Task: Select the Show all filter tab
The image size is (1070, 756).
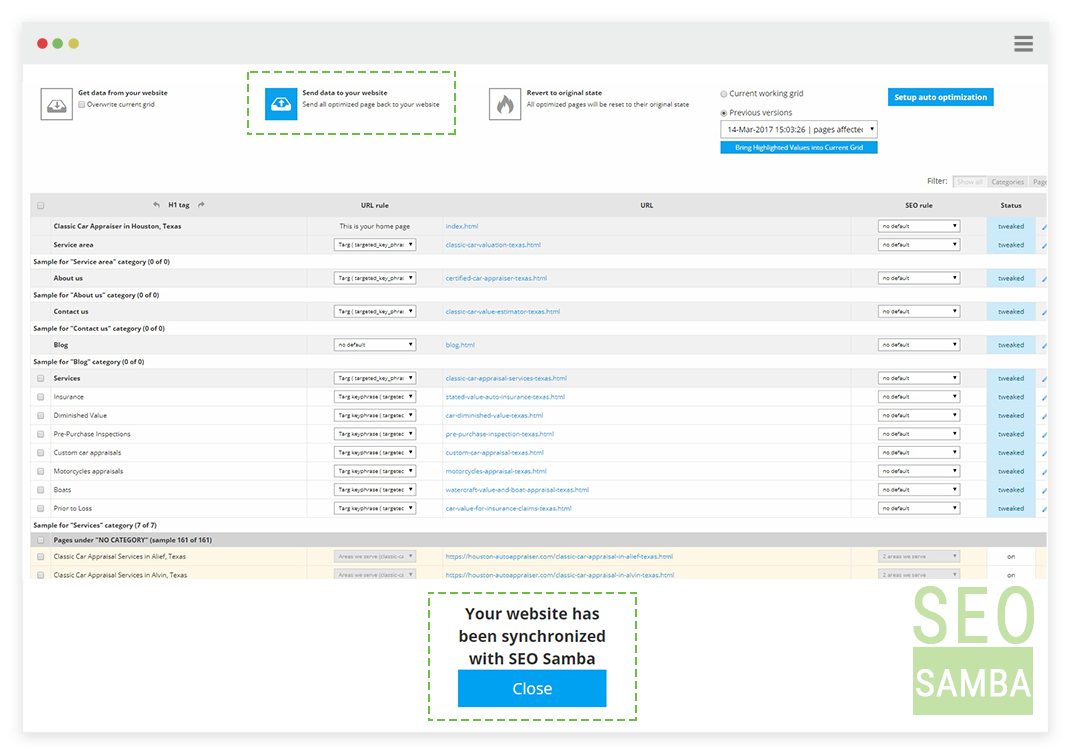Action: pyautogui.click(x=969, y=181)
